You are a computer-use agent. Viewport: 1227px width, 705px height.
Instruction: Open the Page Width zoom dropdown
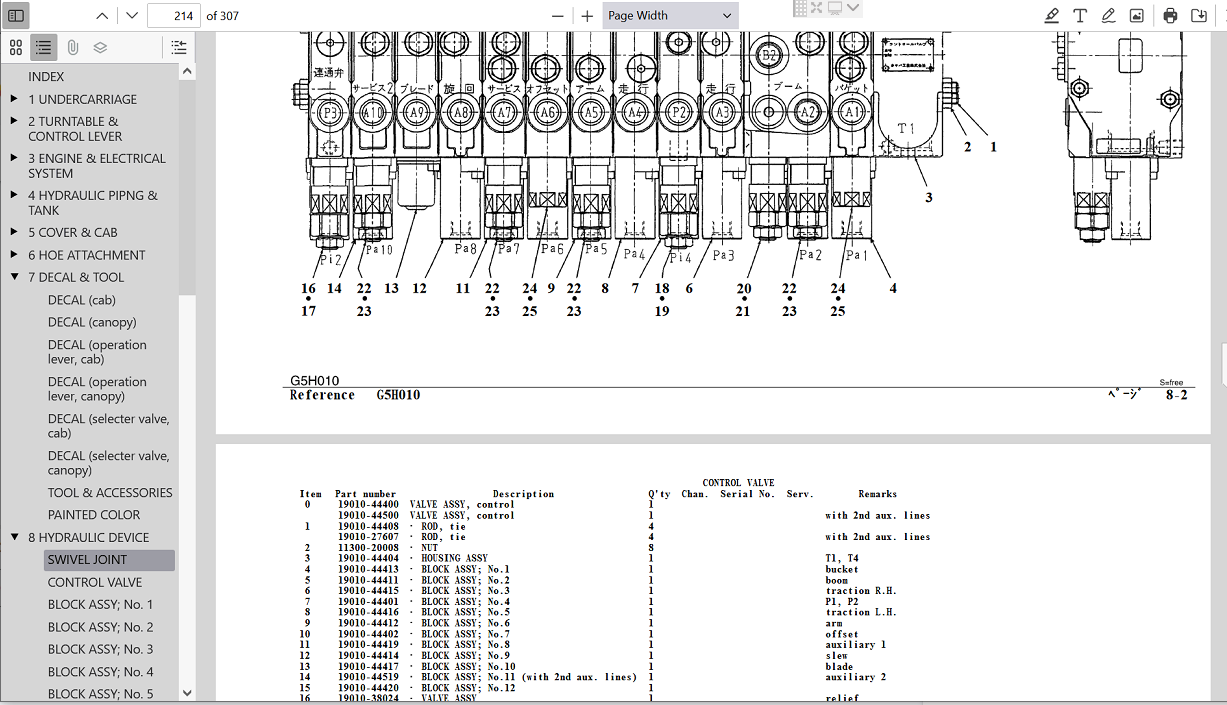(x=670, y=15)
